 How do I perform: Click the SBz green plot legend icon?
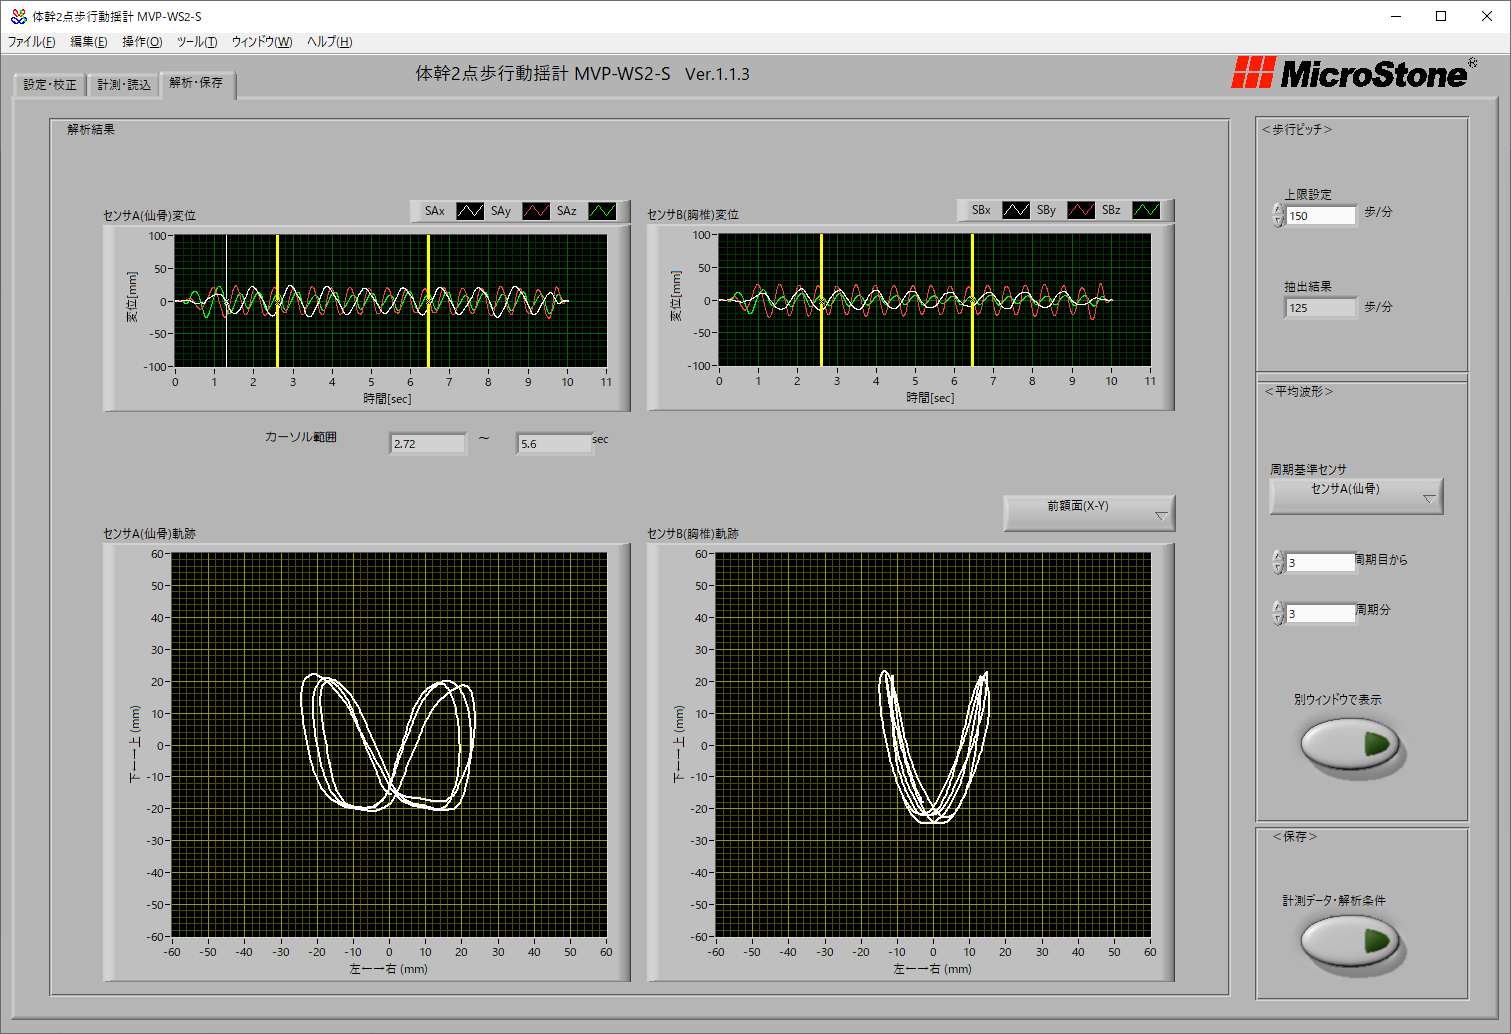tap(1146, 210)
